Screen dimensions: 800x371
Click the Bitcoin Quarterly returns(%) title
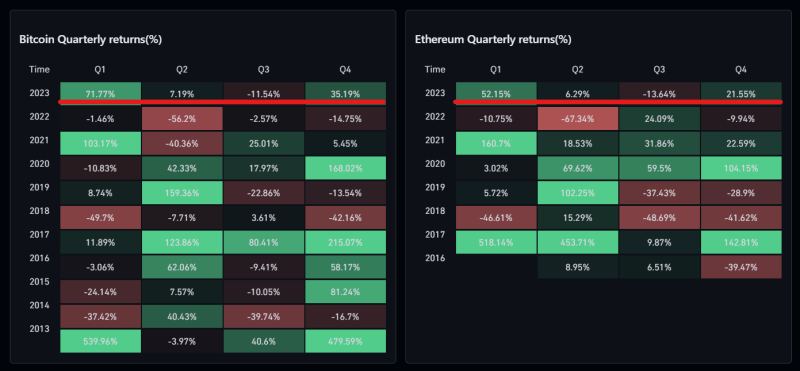coord(90,39)
